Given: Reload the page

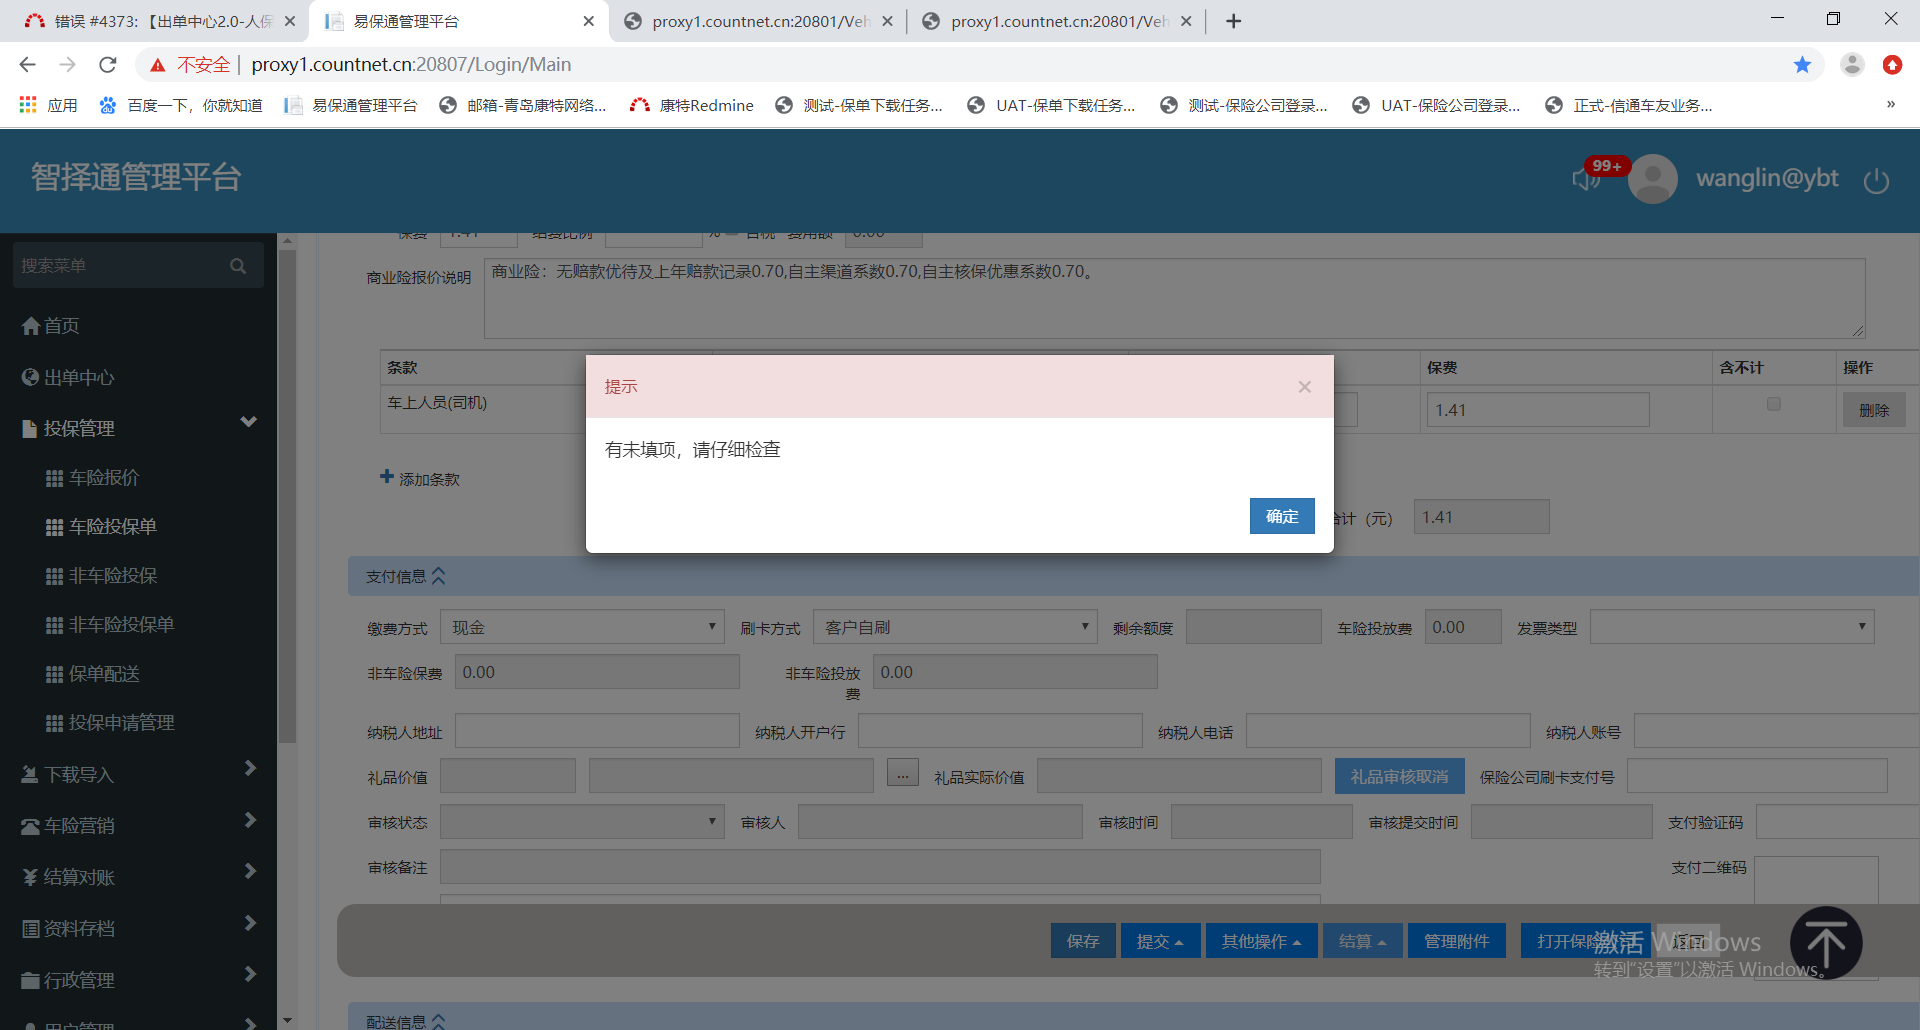Looking at the screenshot, I should 107,65.
